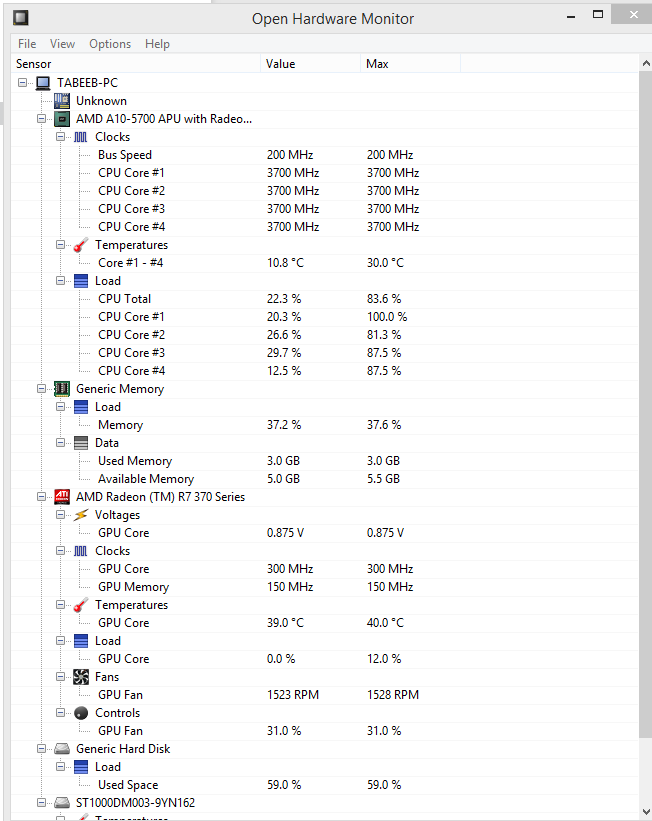Click the Sensor column header
The width and height of the screenshot is (652, 821).
136,64
